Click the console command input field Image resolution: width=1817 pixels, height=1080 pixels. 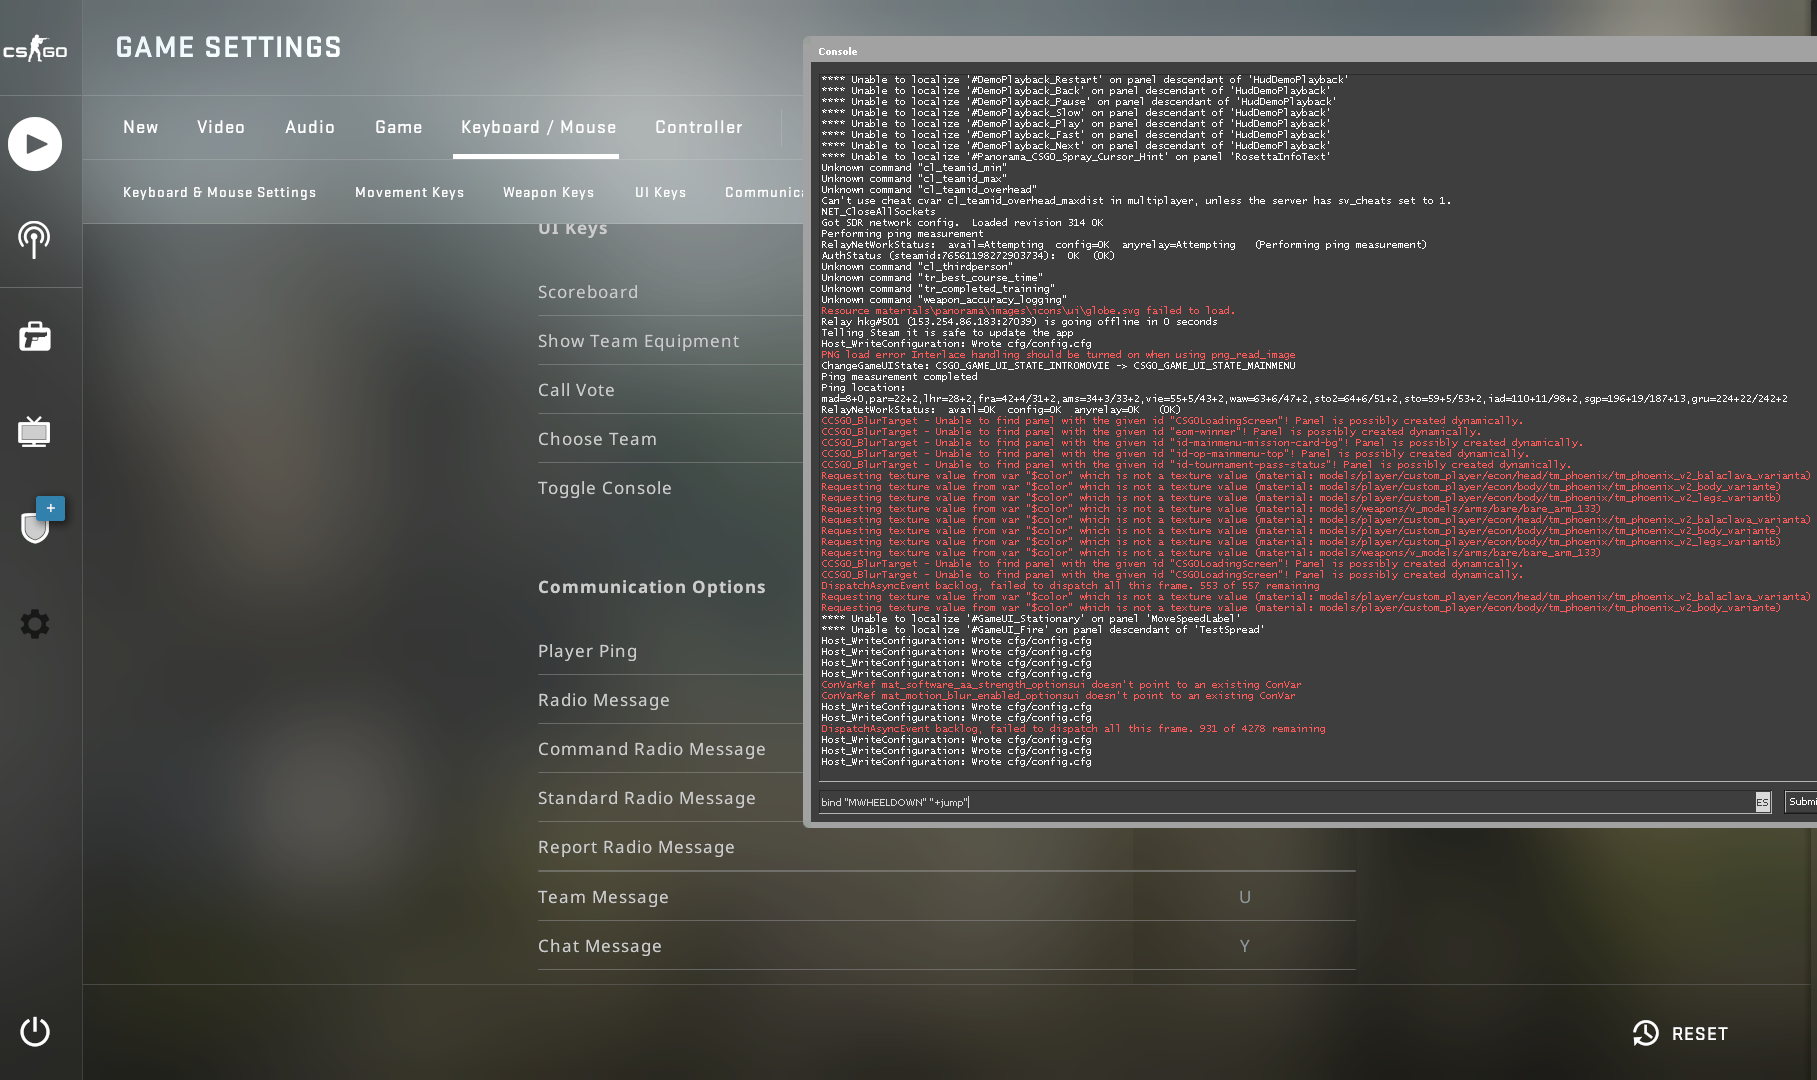pos(1286,802)
